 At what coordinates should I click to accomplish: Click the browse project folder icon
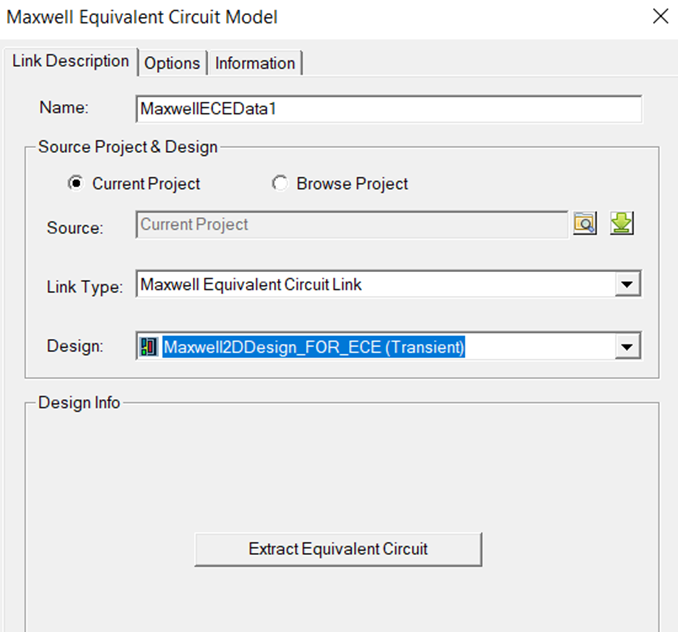click(585, 223)
